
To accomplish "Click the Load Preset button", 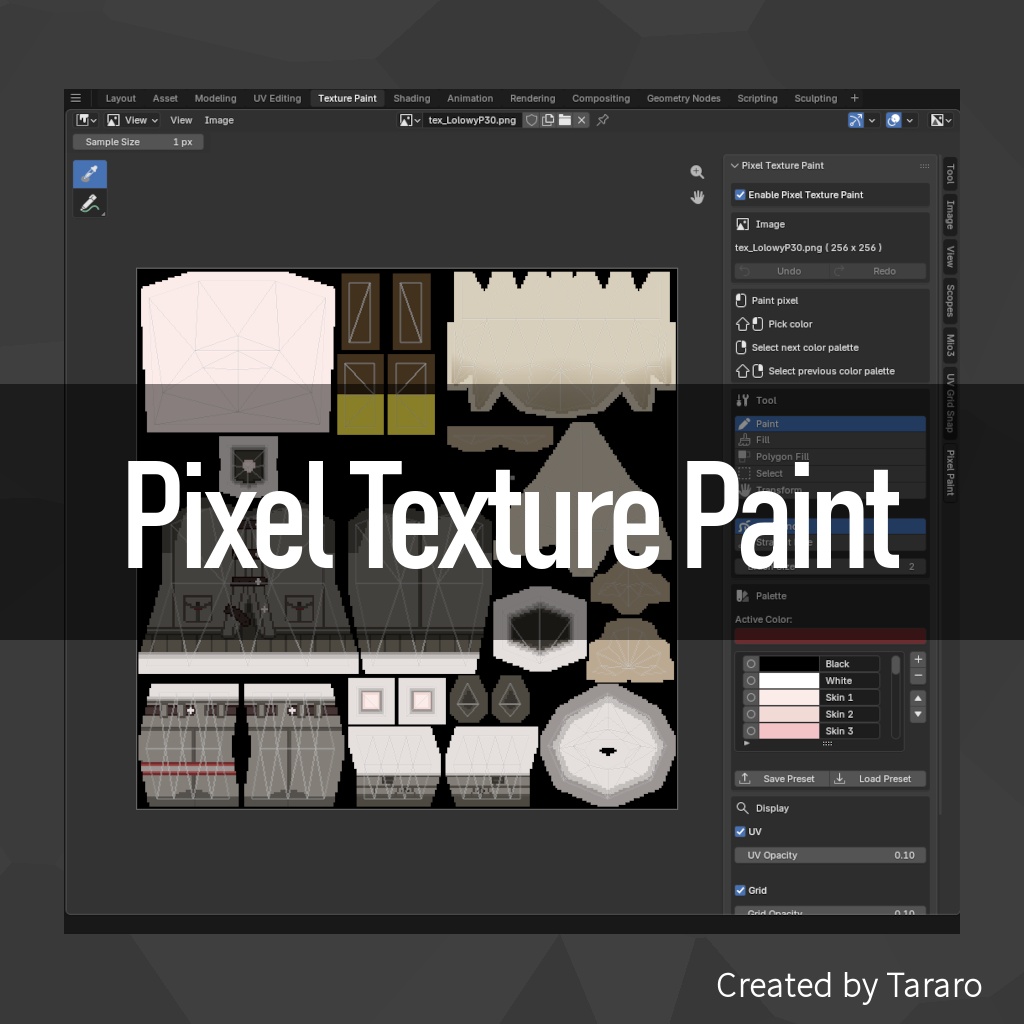I will (x=878, y=778).
